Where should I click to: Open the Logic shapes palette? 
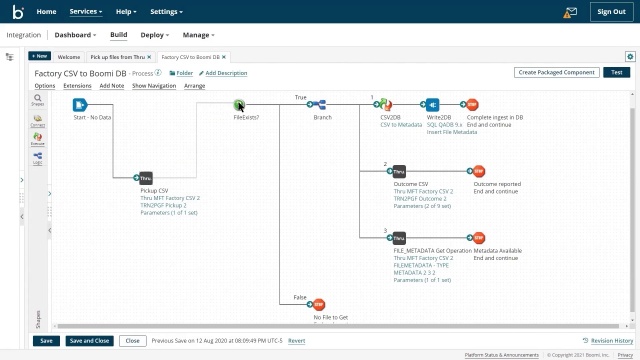tap(38, 158)
